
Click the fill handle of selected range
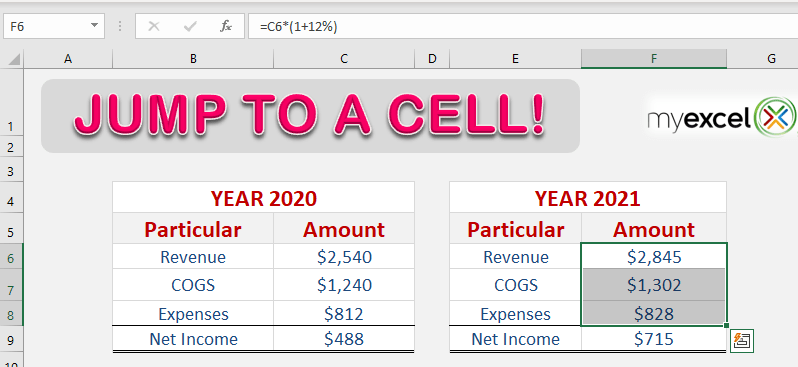point(726,325)
